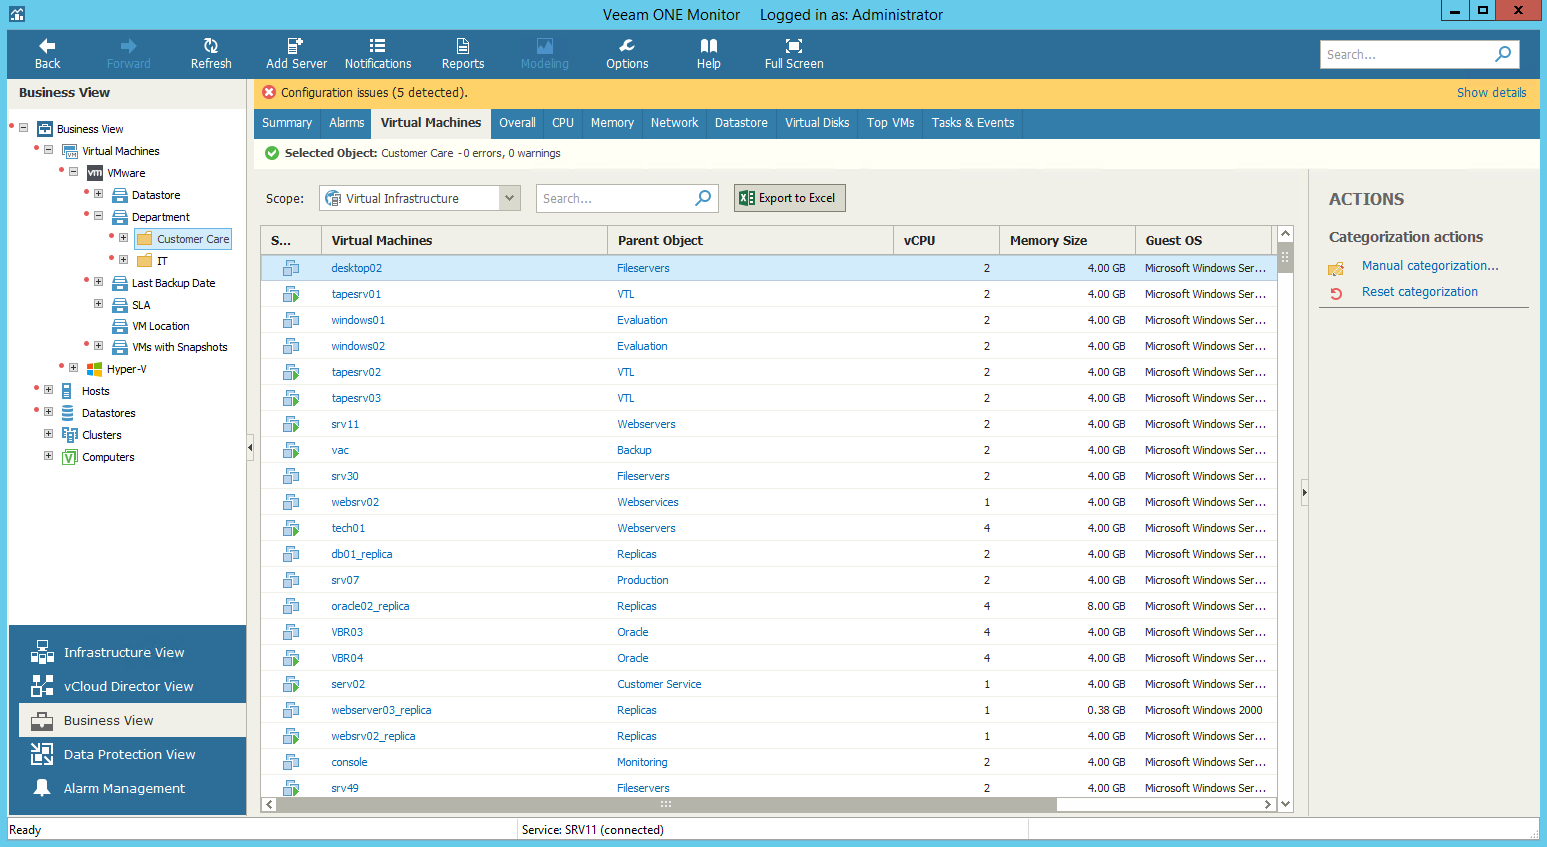The width and height of the screenshot is (1547, 847).
Task: Open the oracle02_replica VM link
Action: (370, 606)
